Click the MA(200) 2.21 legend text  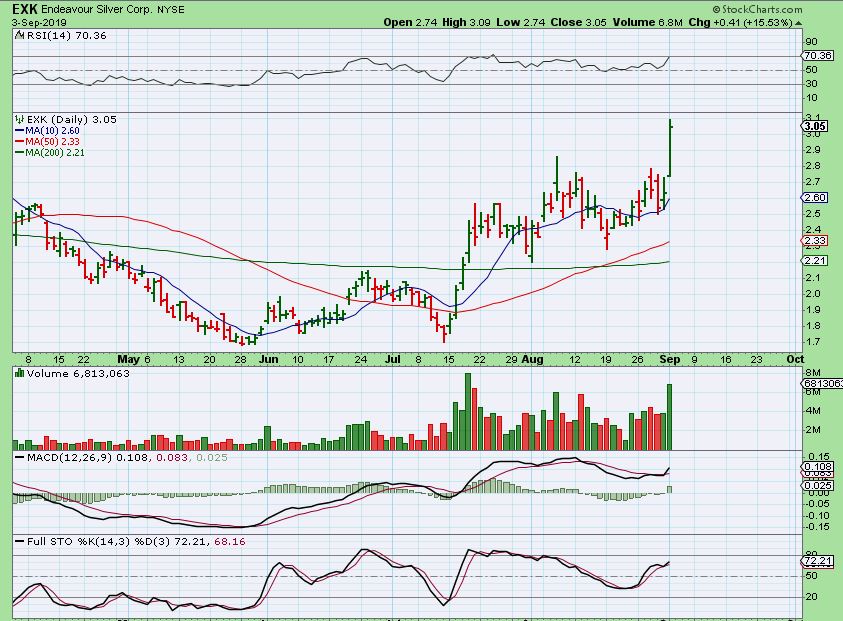pyautogui.click(x=54, y=153)
